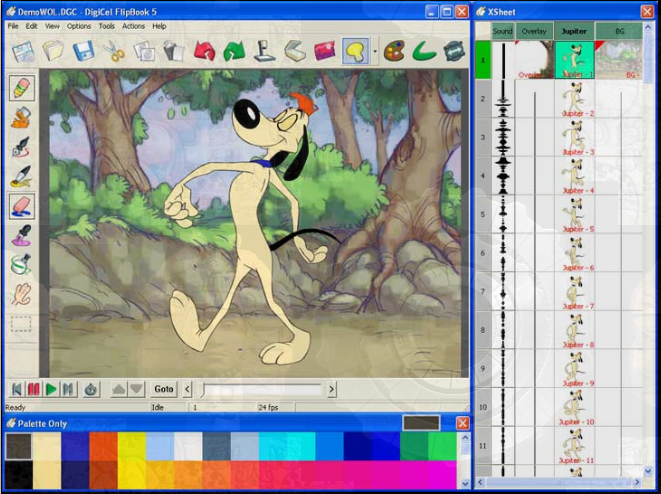The image size is (661, 494).
Task: Click the teal double-arrow icon in toolbar
Action: pyautogui.click(x=454, y=51)
